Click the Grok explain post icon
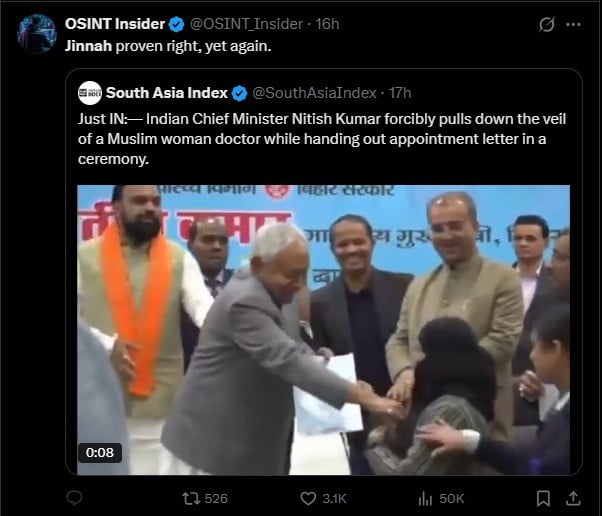 [x=547, y=24]
